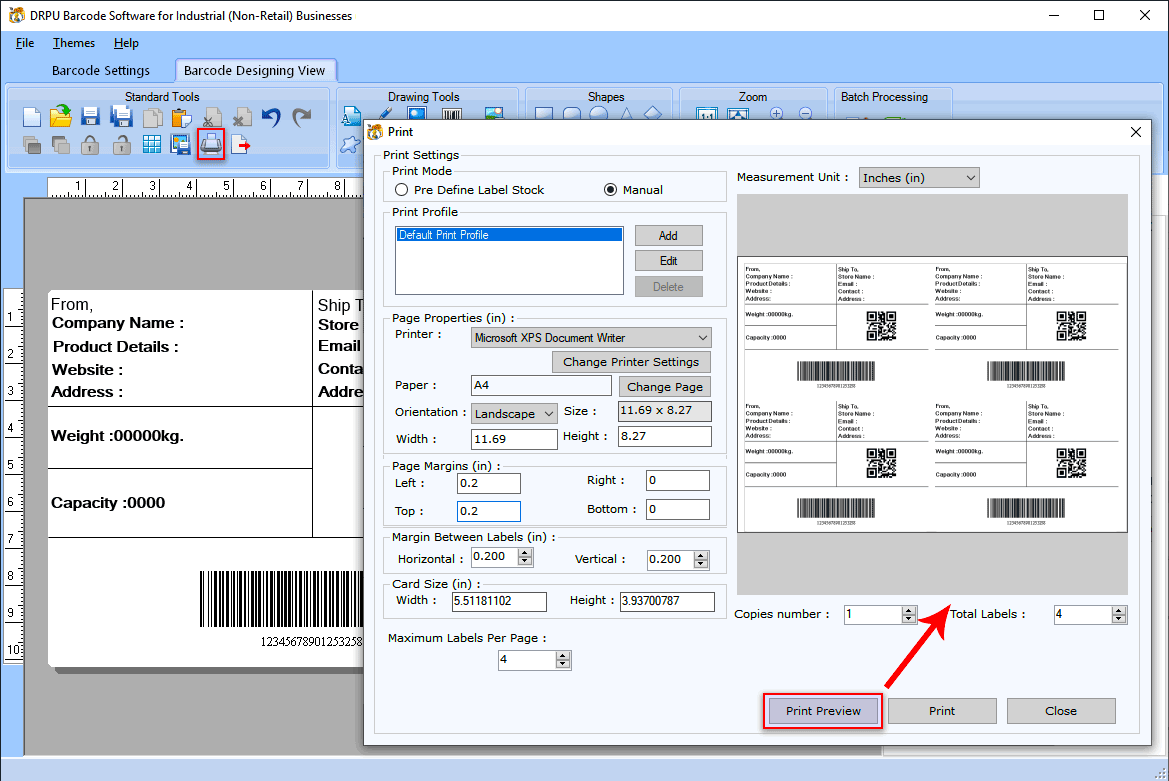The width and height of the screenshot is (1169, 781).
Task: Select the star shape drawing tool icon
Action: 349,145
